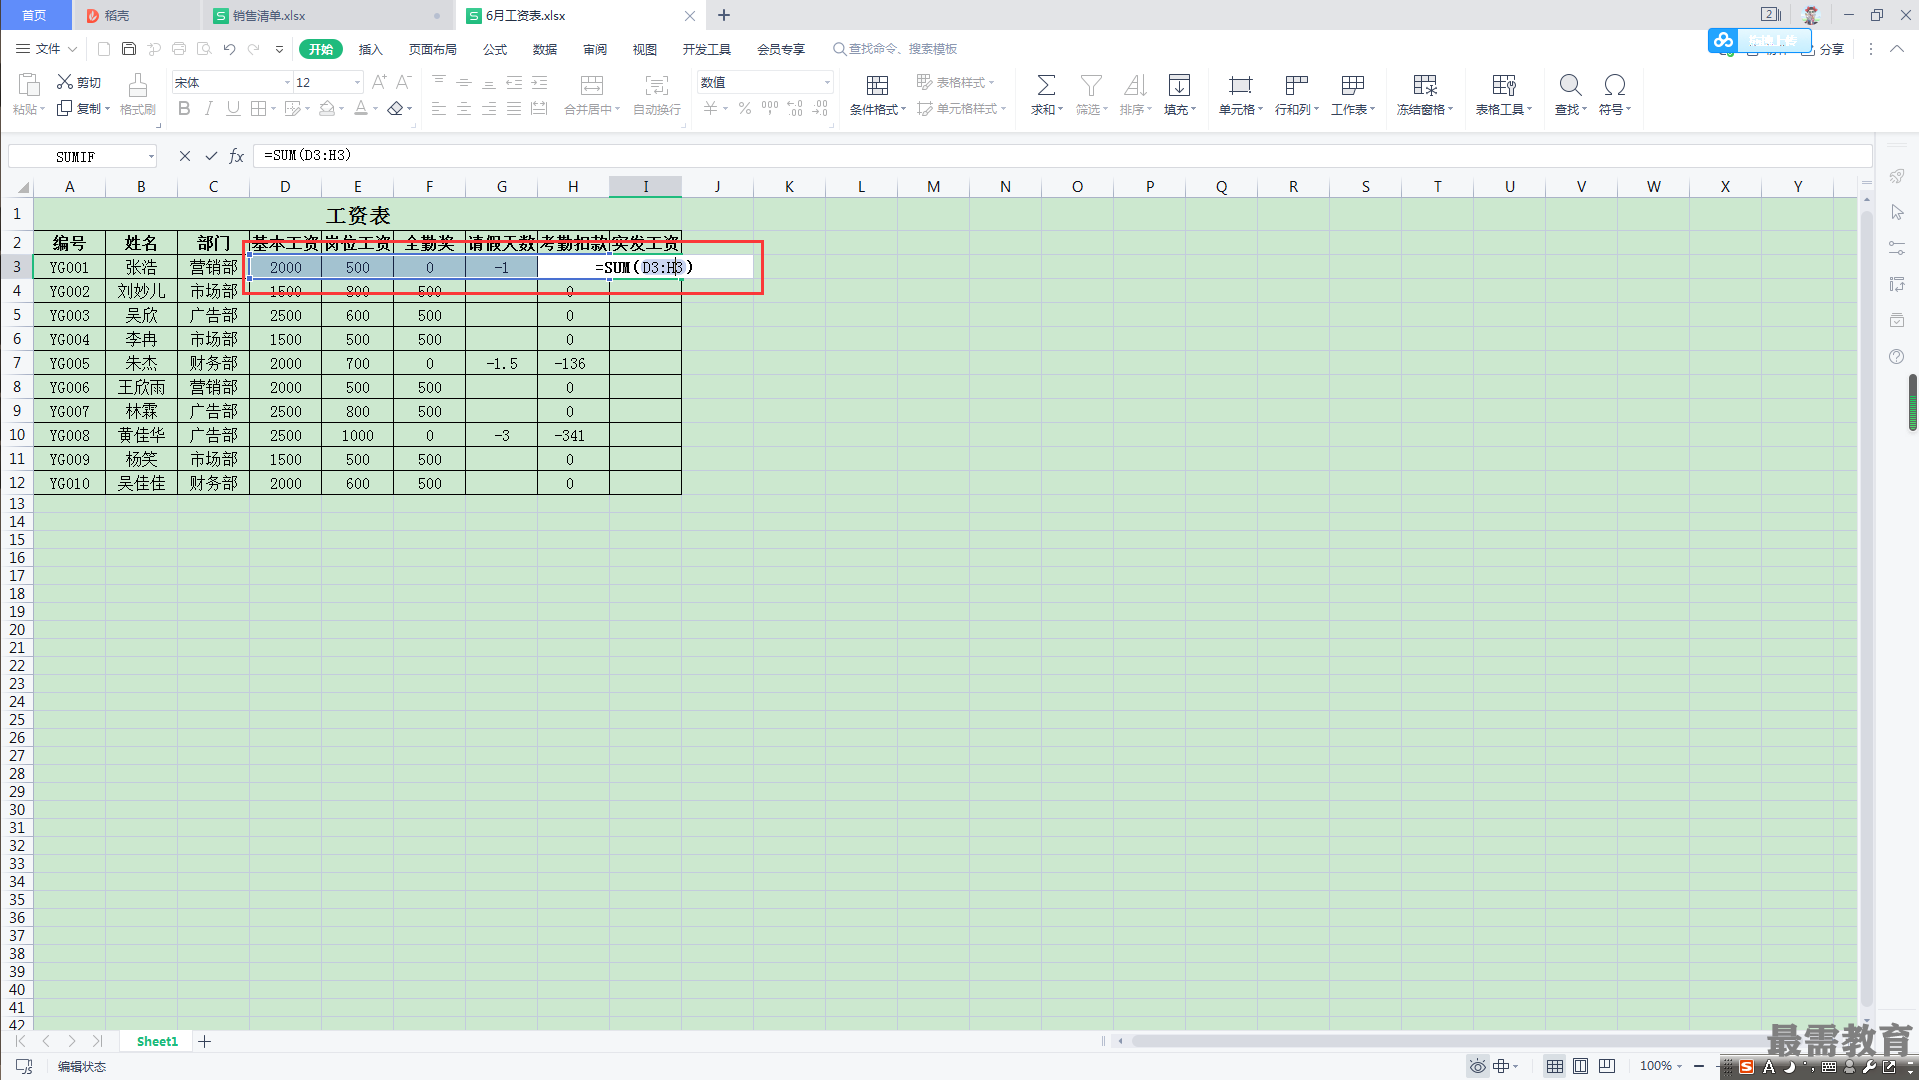The width and height of the screenshot is (1919, 1080).
Task: Open the font color dropdown arrow
Action: click(x=376, y=109)
